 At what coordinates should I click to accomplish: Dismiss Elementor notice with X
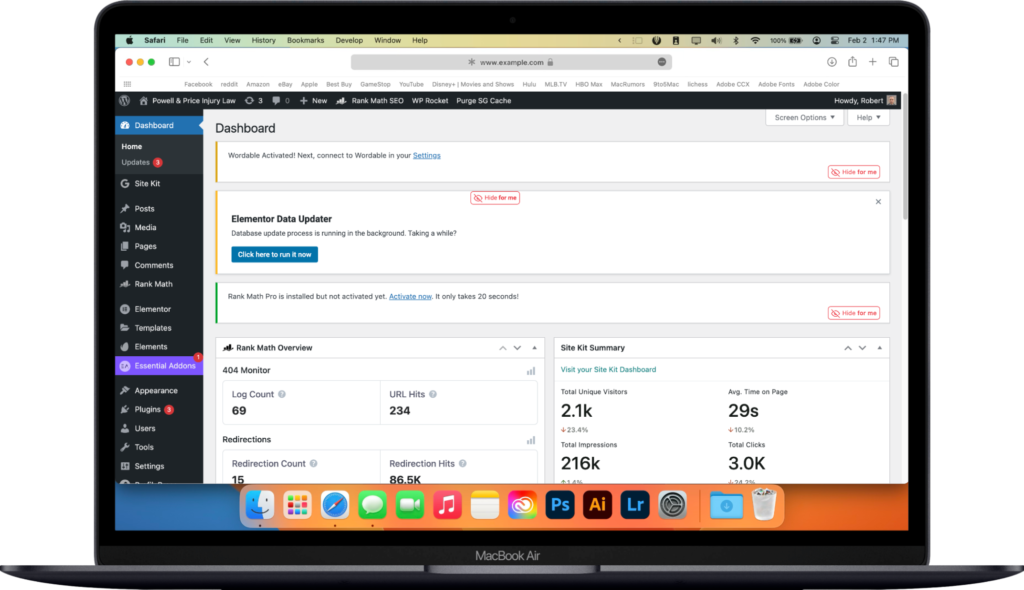878,202
